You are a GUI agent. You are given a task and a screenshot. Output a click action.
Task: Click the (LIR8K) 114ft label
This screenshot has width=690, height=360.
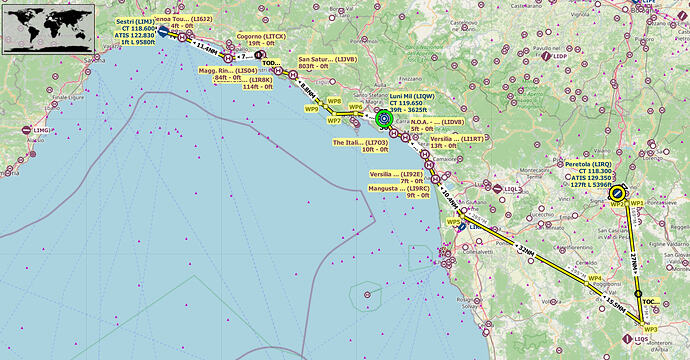[257, 84]
